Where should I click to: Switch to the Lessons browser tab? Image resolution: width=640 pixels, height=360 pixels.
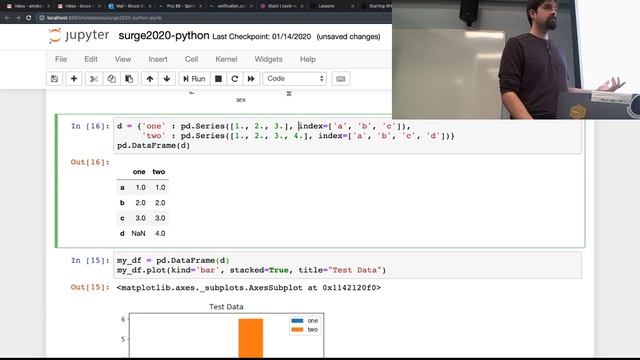pyautogui.click(x=331, y=6)
